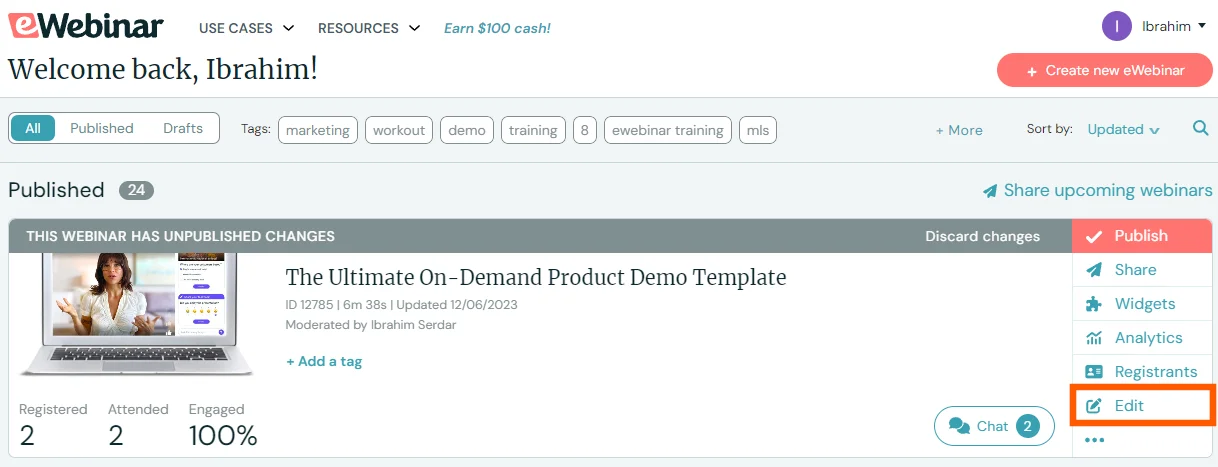Switch to the Published filter tab

pos(102,128)
